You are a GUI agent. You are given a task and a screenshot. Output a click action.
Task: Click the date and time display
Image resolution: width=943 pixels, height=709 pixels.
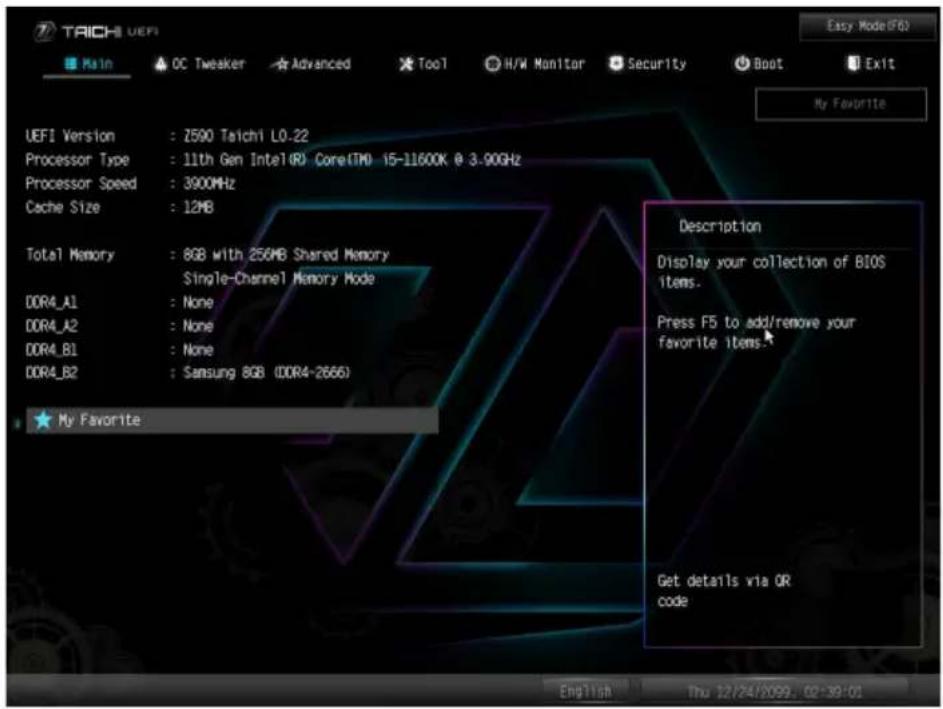(x=774, y=692)
